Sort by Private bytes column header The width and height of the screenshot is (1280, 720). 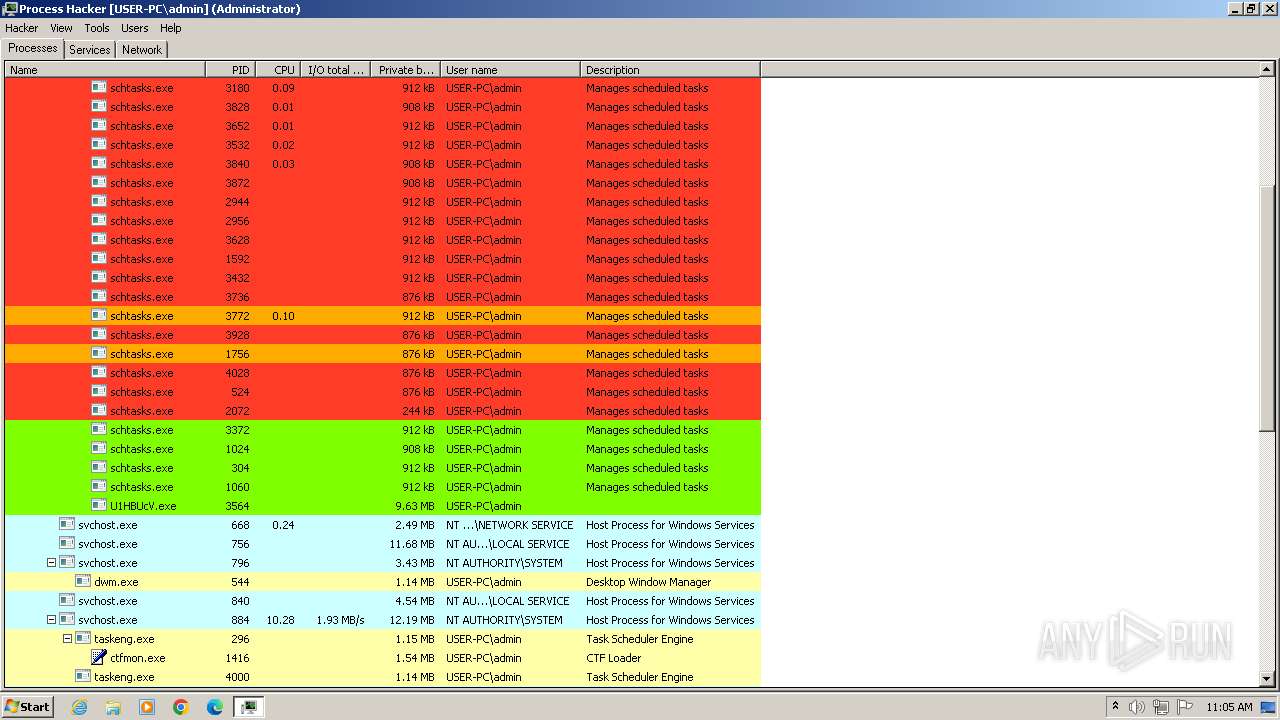pos(405,70)
